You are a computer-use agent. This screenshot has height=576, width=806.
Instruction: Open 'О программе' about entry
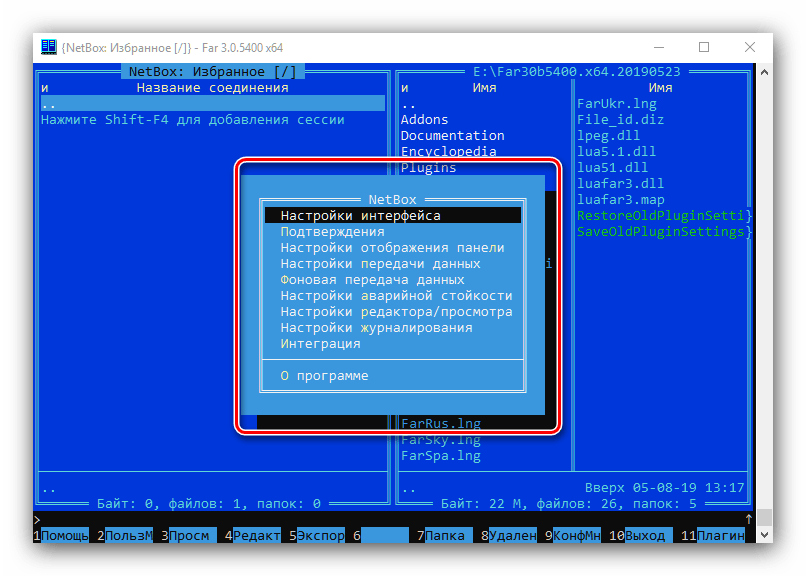(x=324, y=375)
